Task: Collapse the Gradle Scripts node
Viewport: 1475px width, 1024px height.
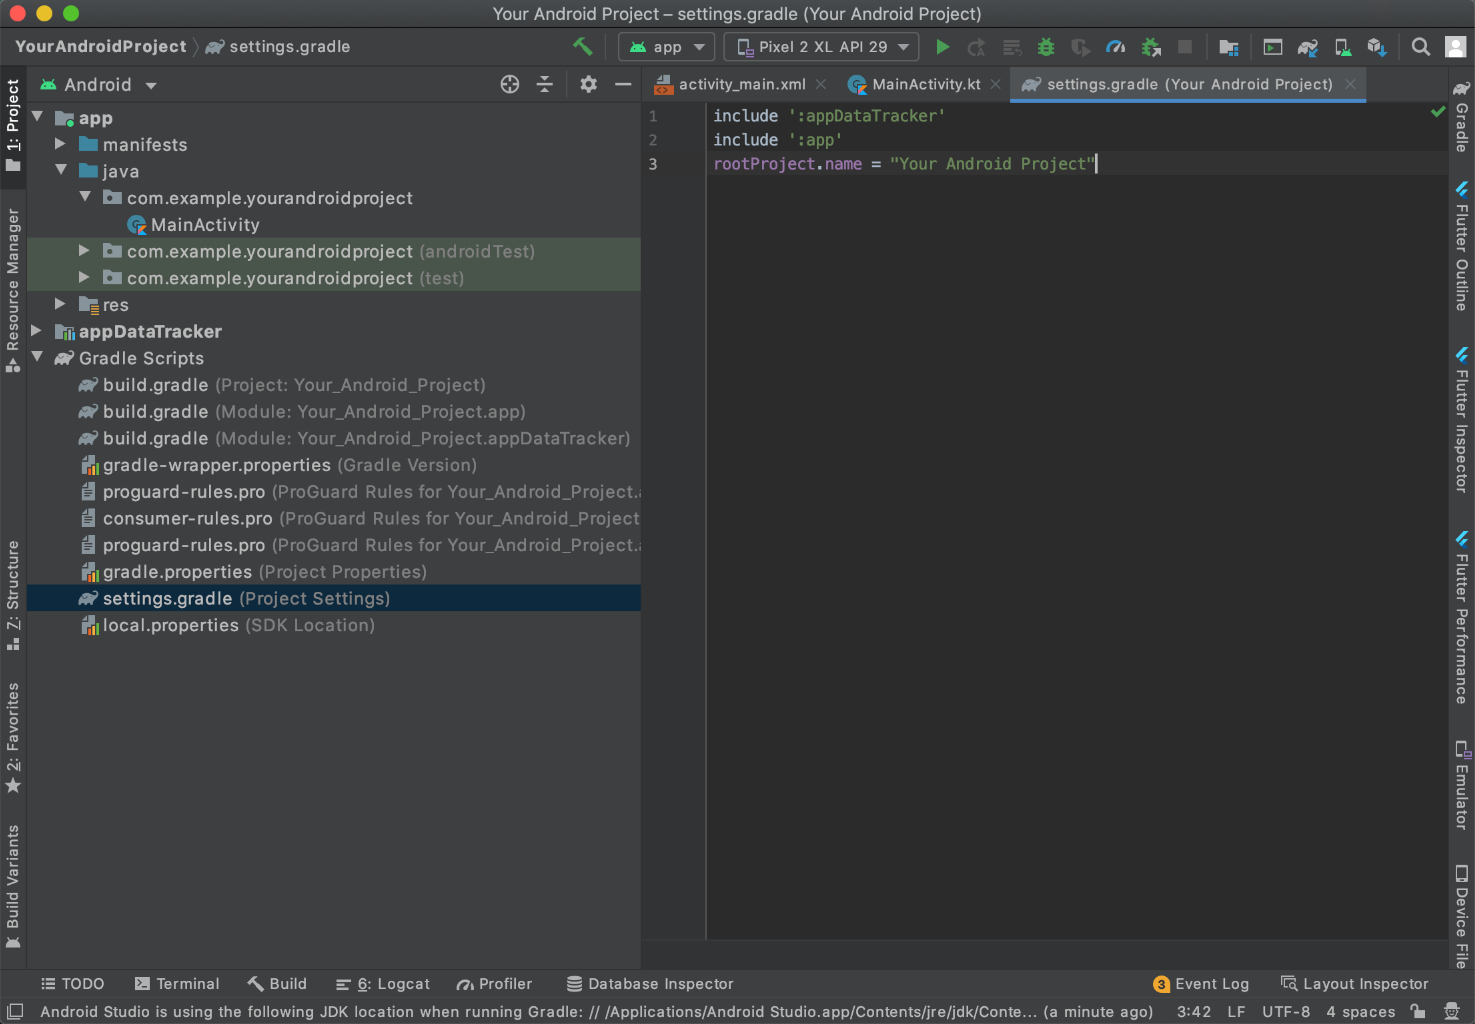Action: pos(37,357)
